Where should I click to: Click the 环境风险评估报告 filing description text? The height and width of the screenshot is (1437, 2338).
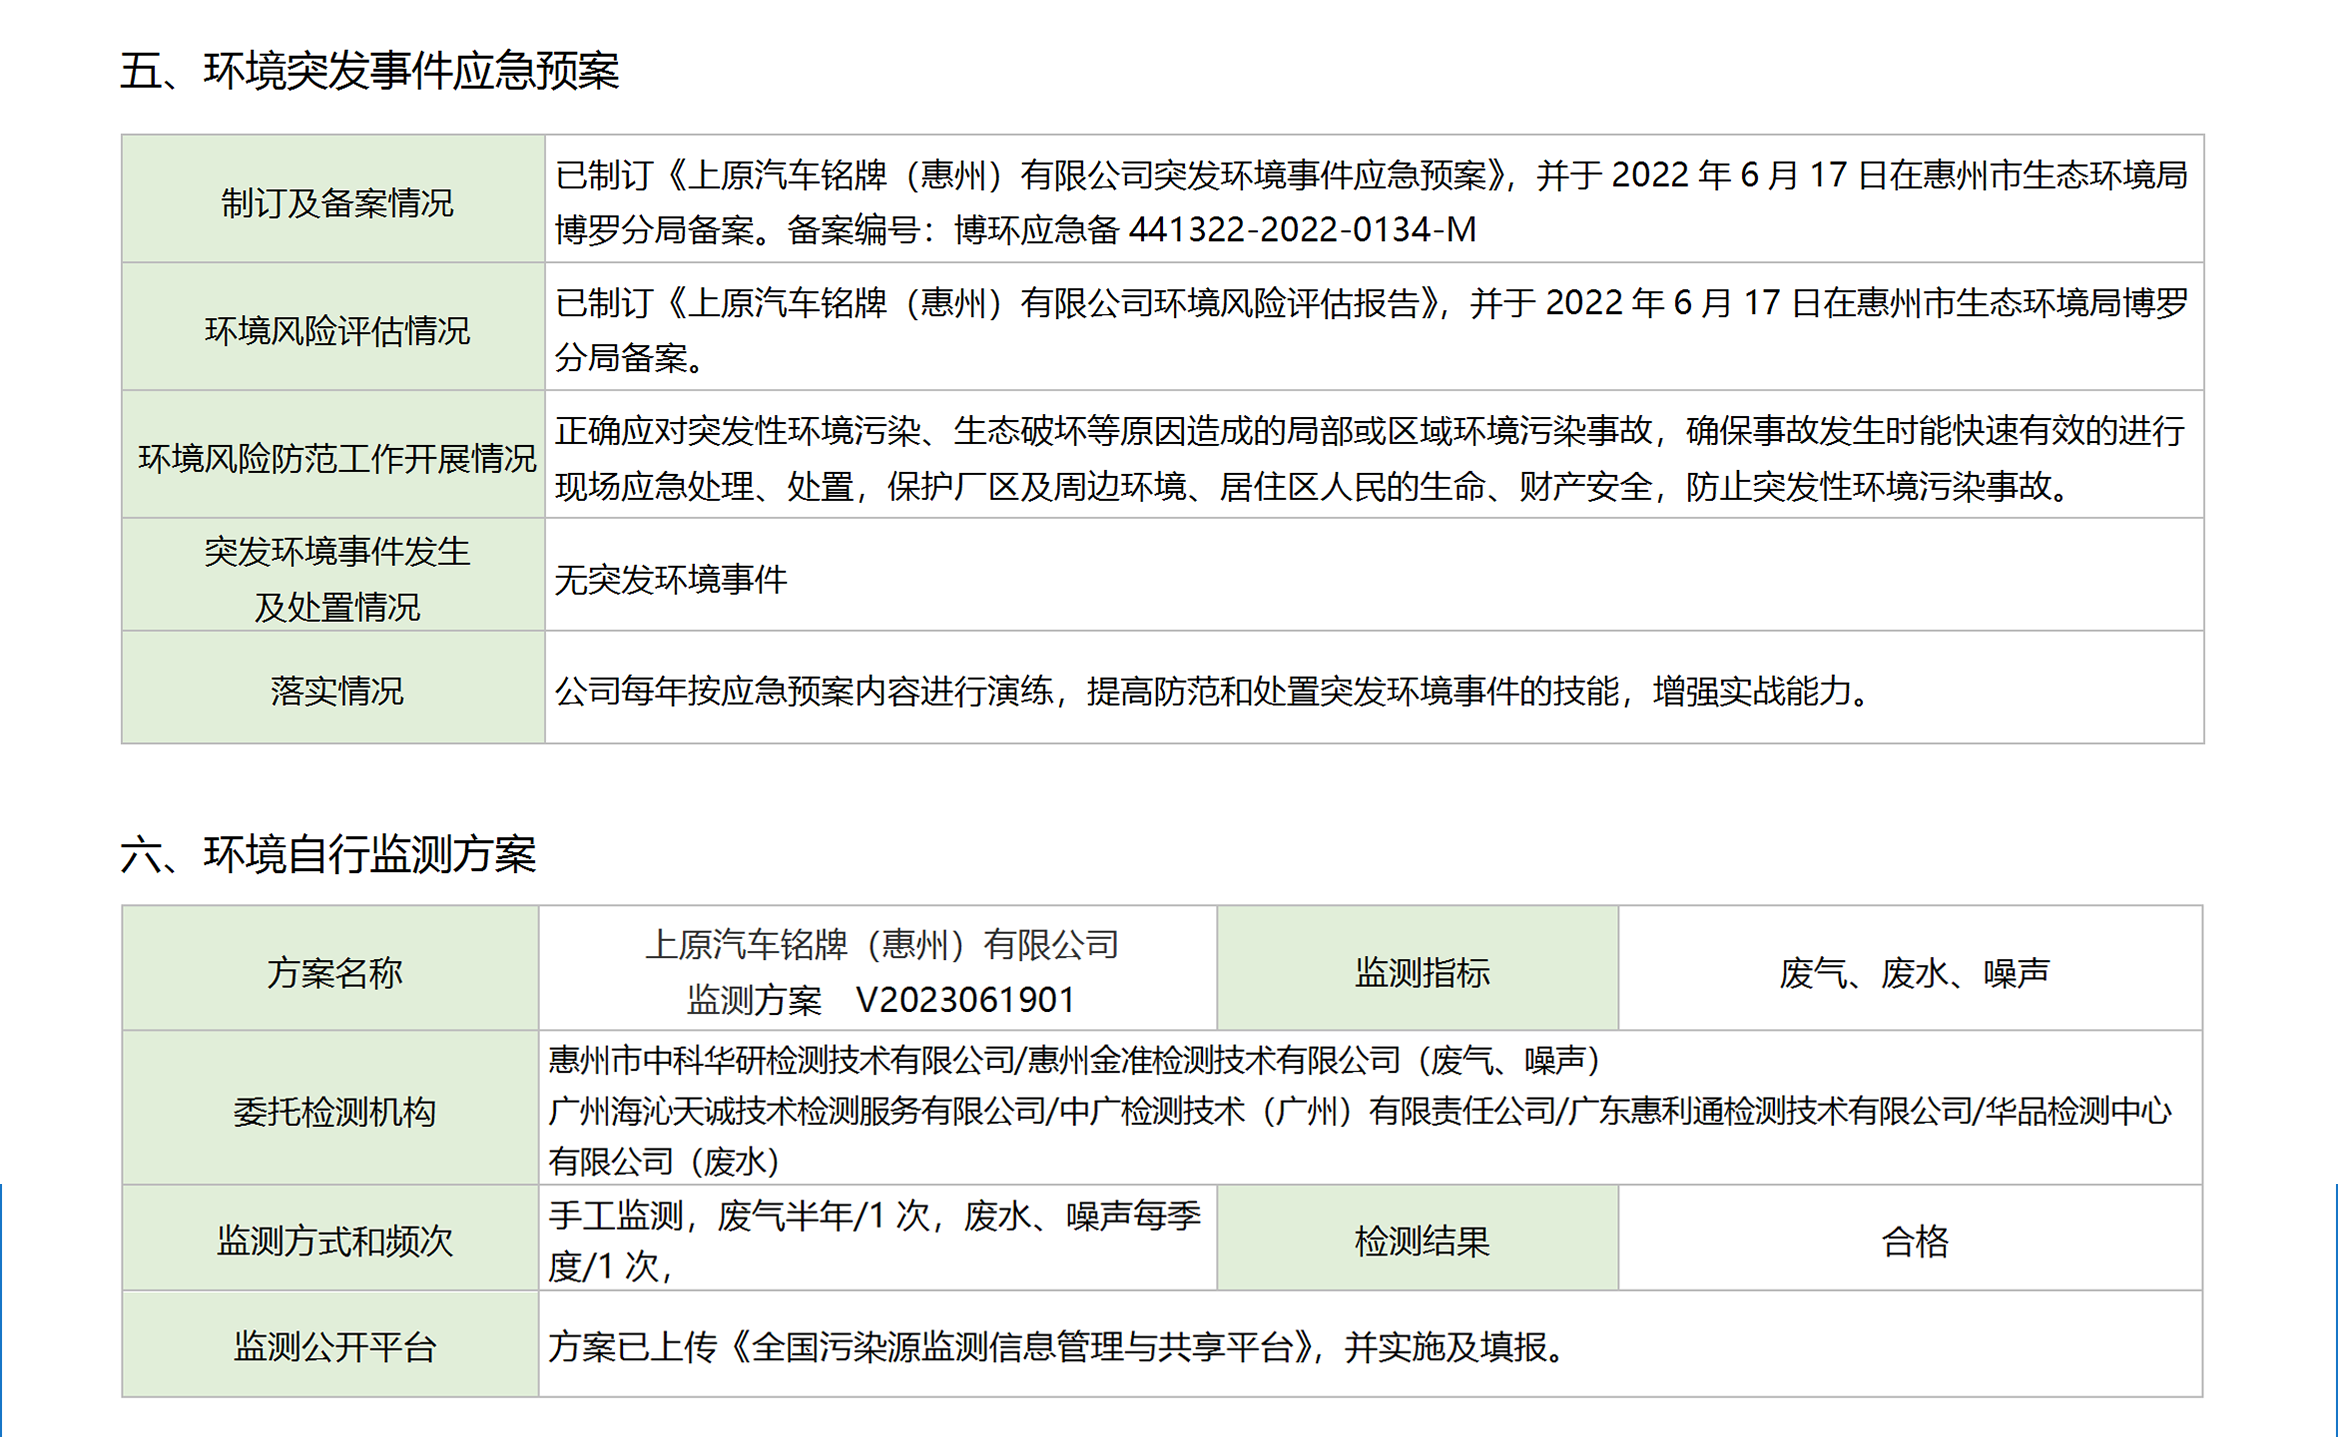(x=1371, y=330)
